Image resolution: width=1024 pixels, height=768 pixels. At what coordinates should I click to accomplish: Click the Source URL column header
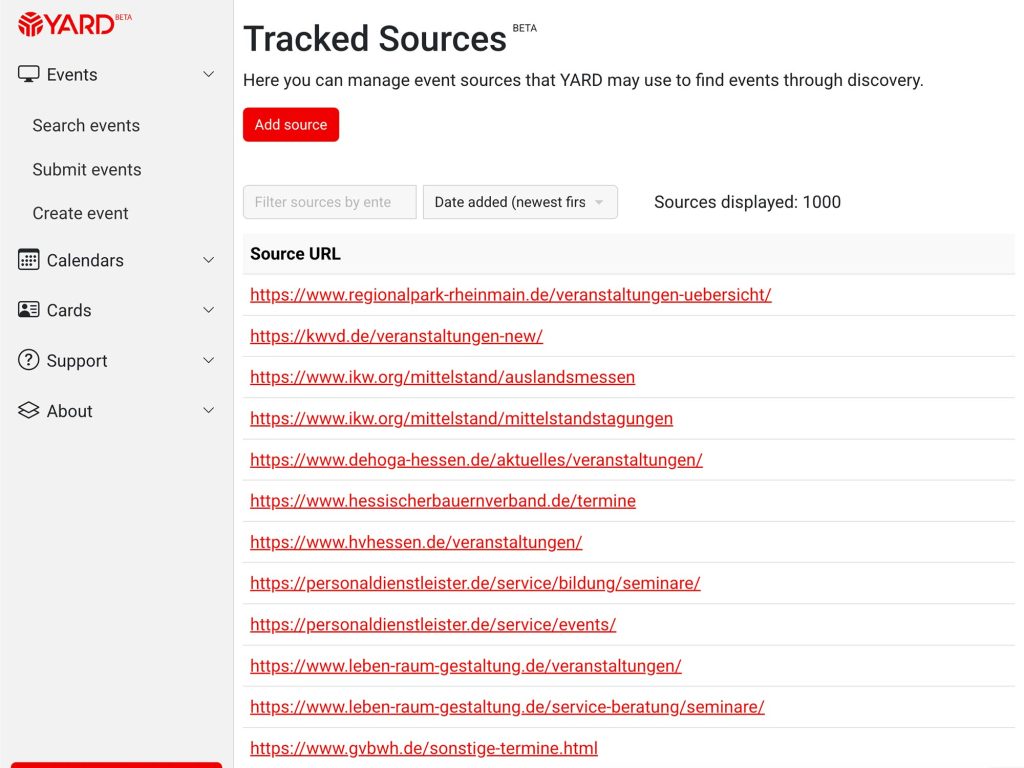point(294,254)
